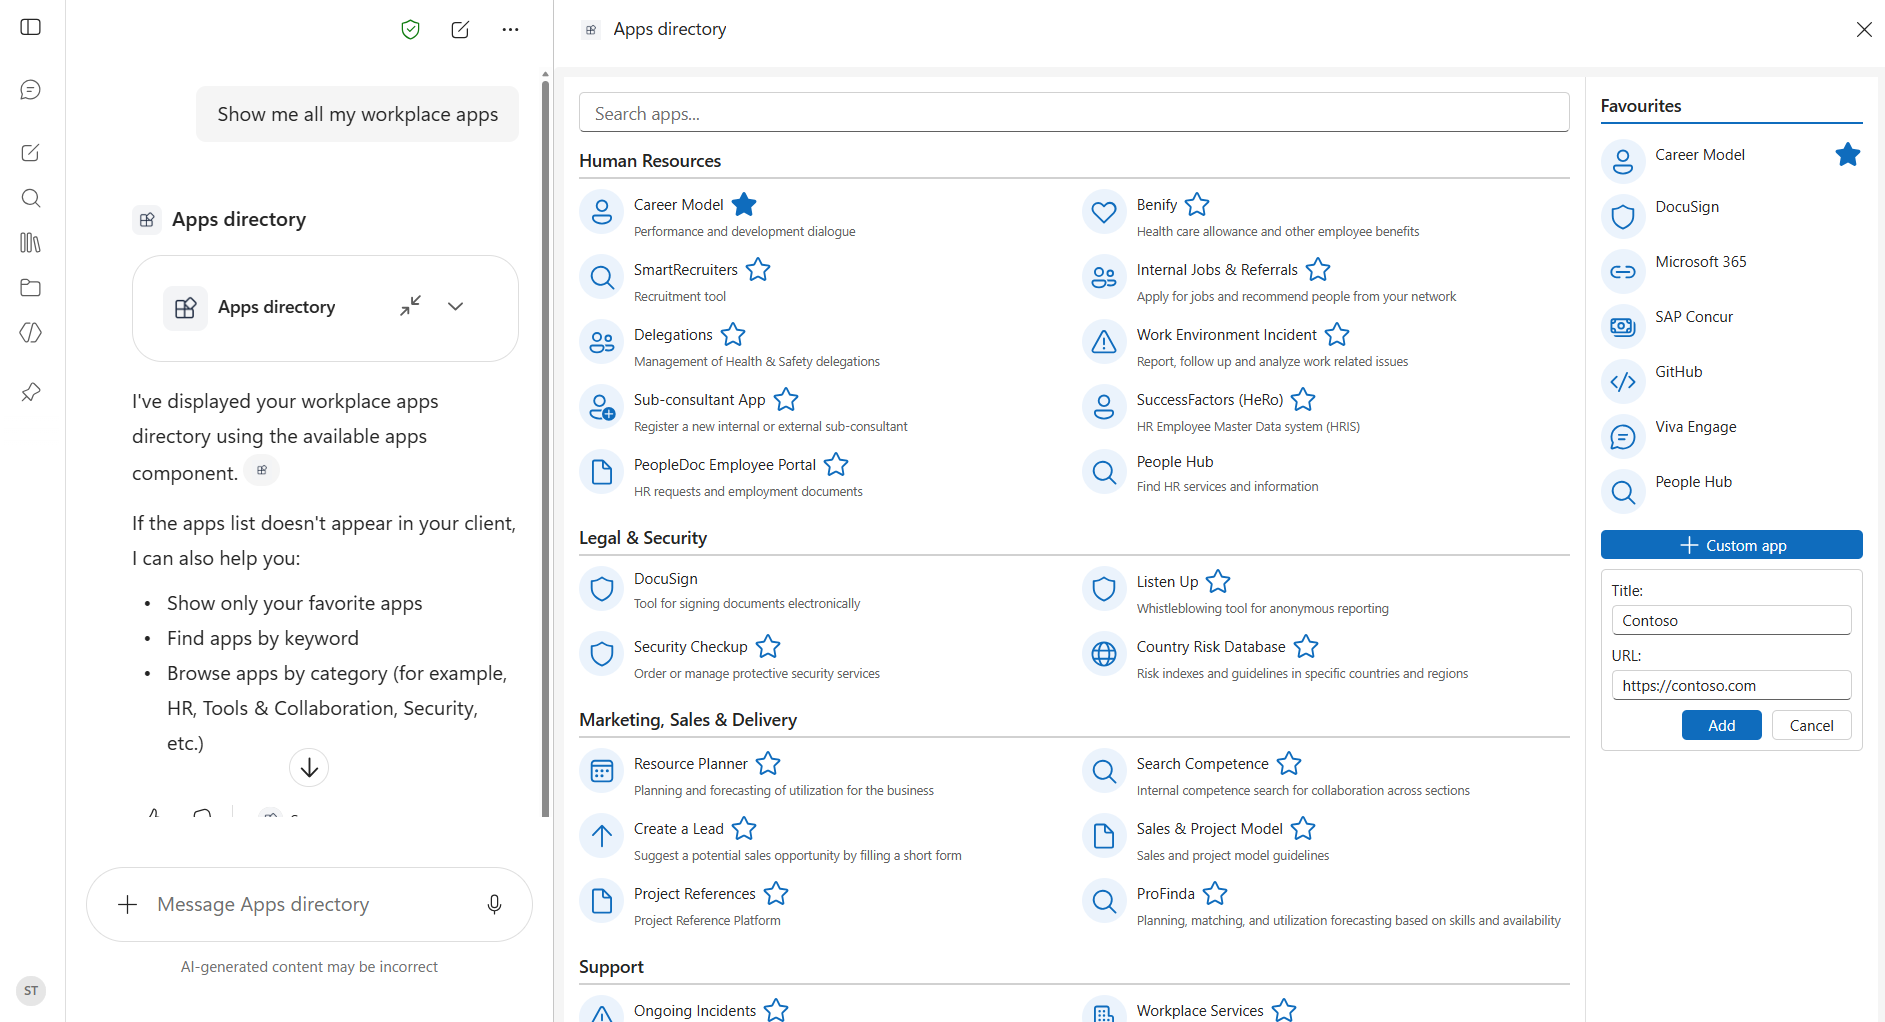Viewport: 1885px width, 1022px height.
Task: Open the PeopleDoc Employee Portal link
Action: [x=725, y=465]
